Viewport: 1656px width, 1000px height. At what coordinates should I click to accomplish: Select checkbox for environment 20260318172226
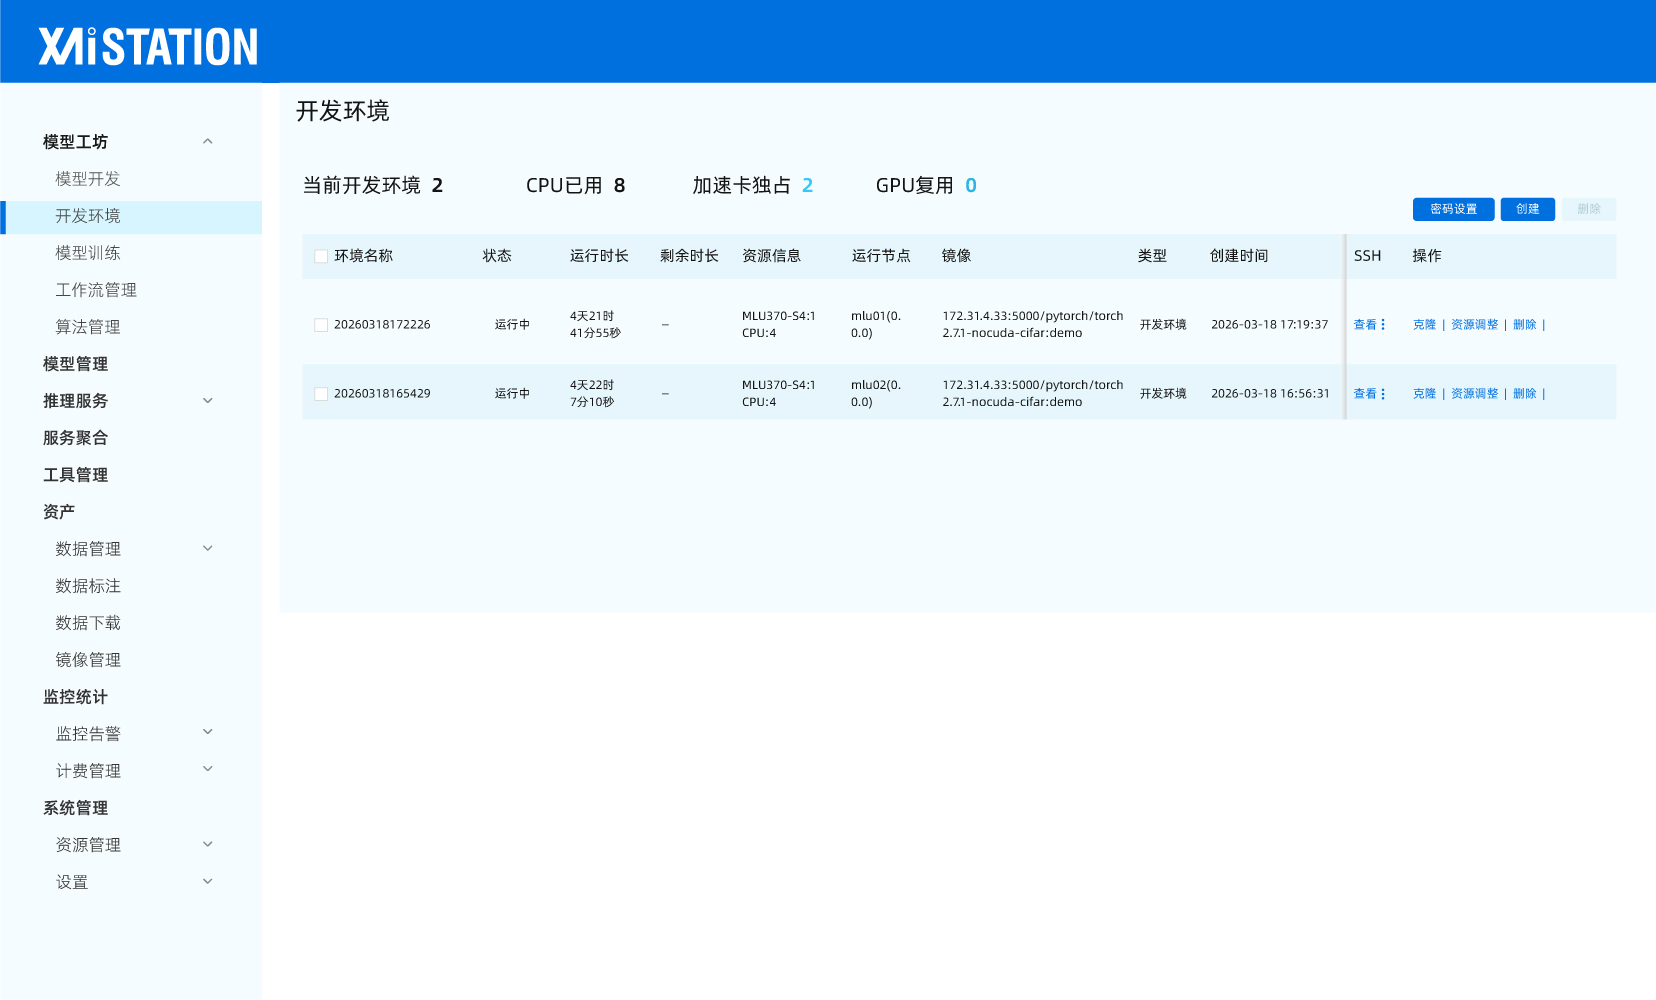pyautogui.click(x=321, y=325)
